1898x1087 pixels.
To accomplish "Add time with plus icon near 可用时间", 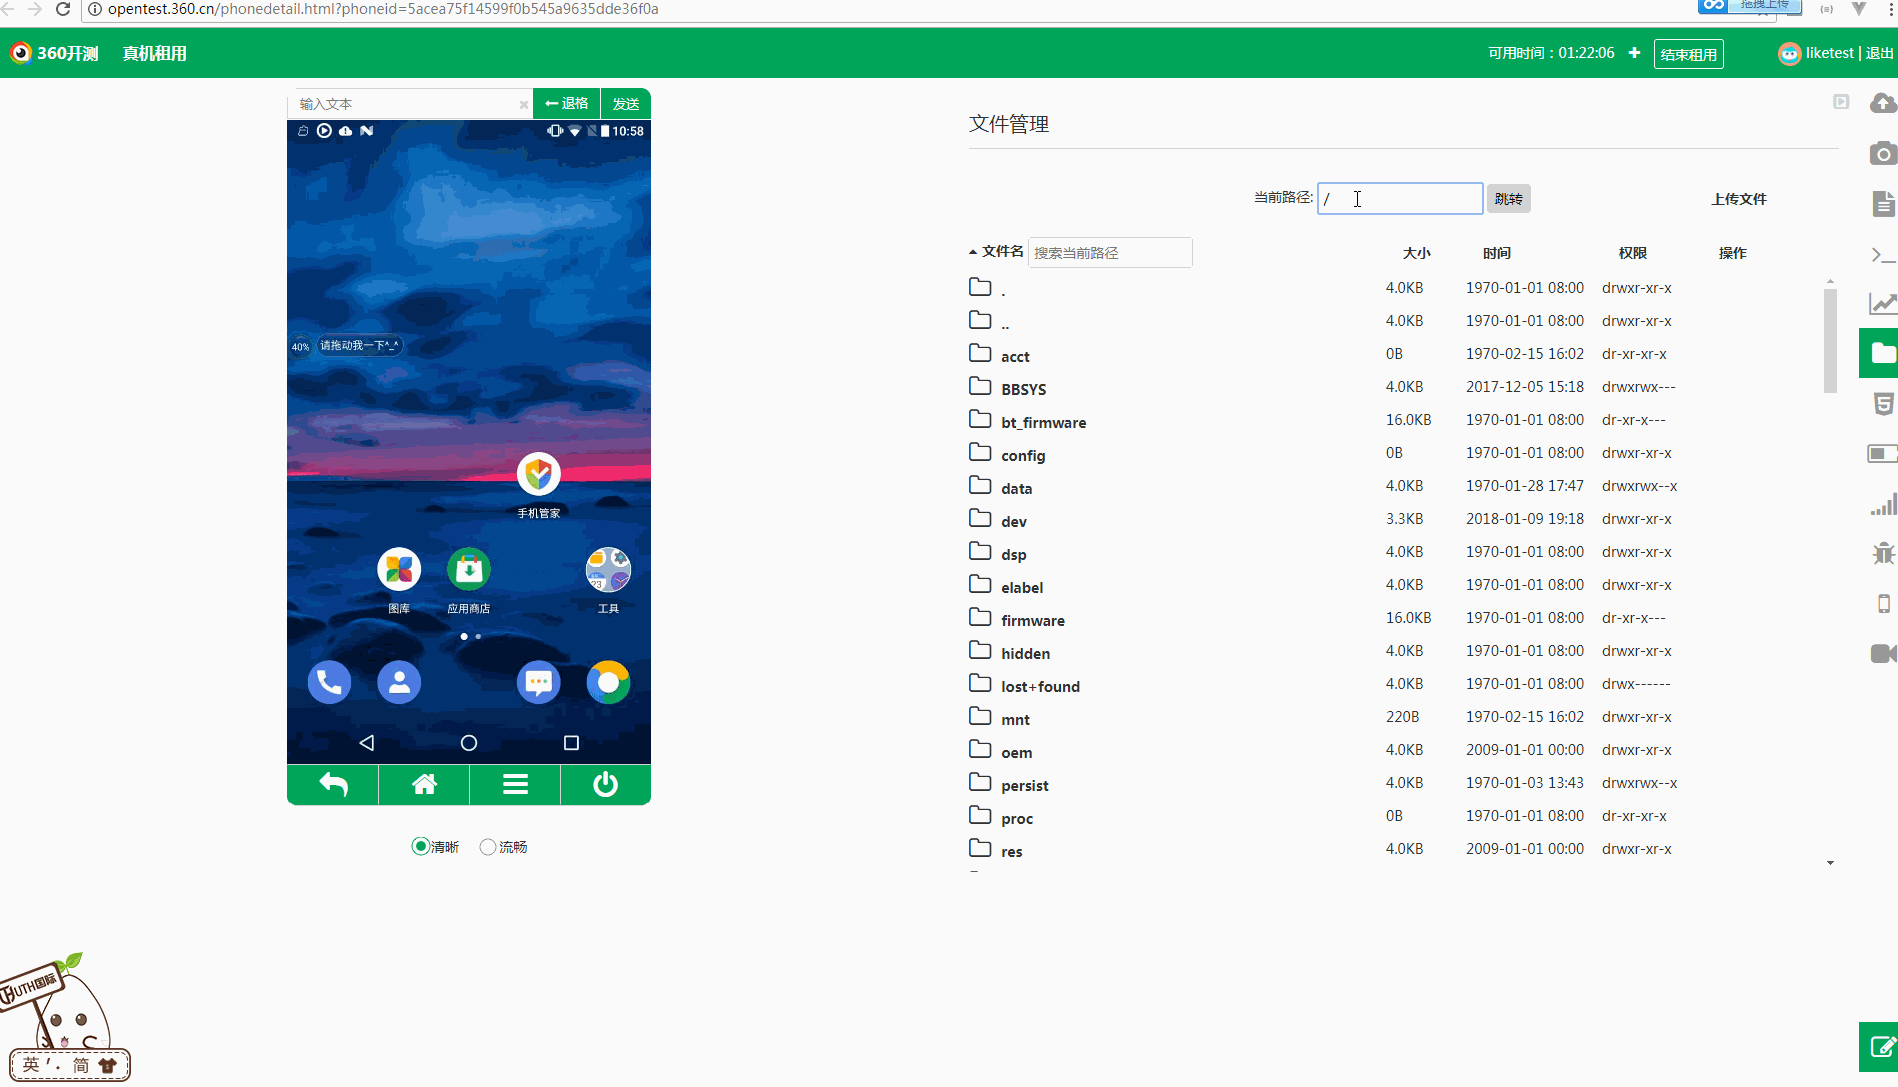I will [1634, 53].
